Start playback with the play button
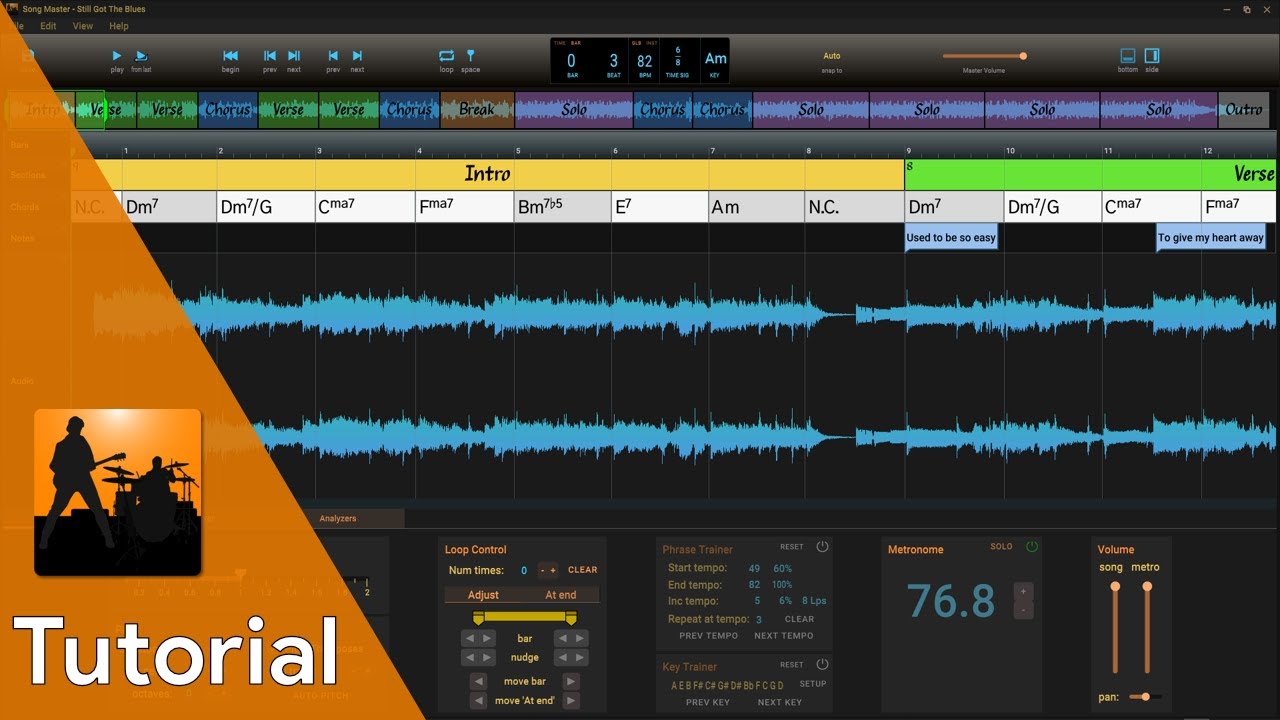The height and width of the screenshot is (720, 1280). click(x=117, y=56)
